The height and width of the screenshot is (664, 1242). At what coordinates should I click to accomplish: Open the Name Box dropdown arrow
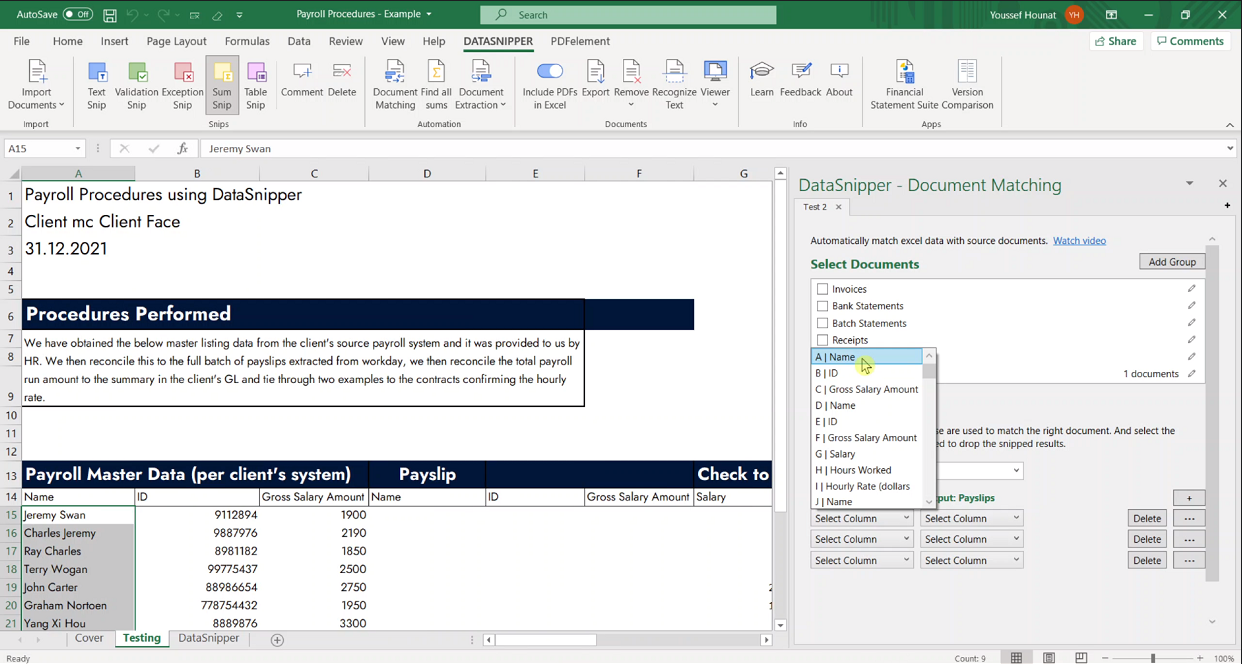pos(77,149)
